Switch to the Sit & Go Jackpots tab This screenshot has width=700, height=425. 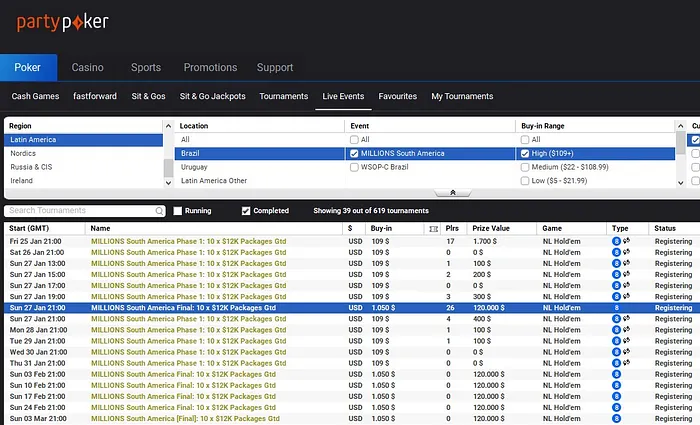pos(212,97)
